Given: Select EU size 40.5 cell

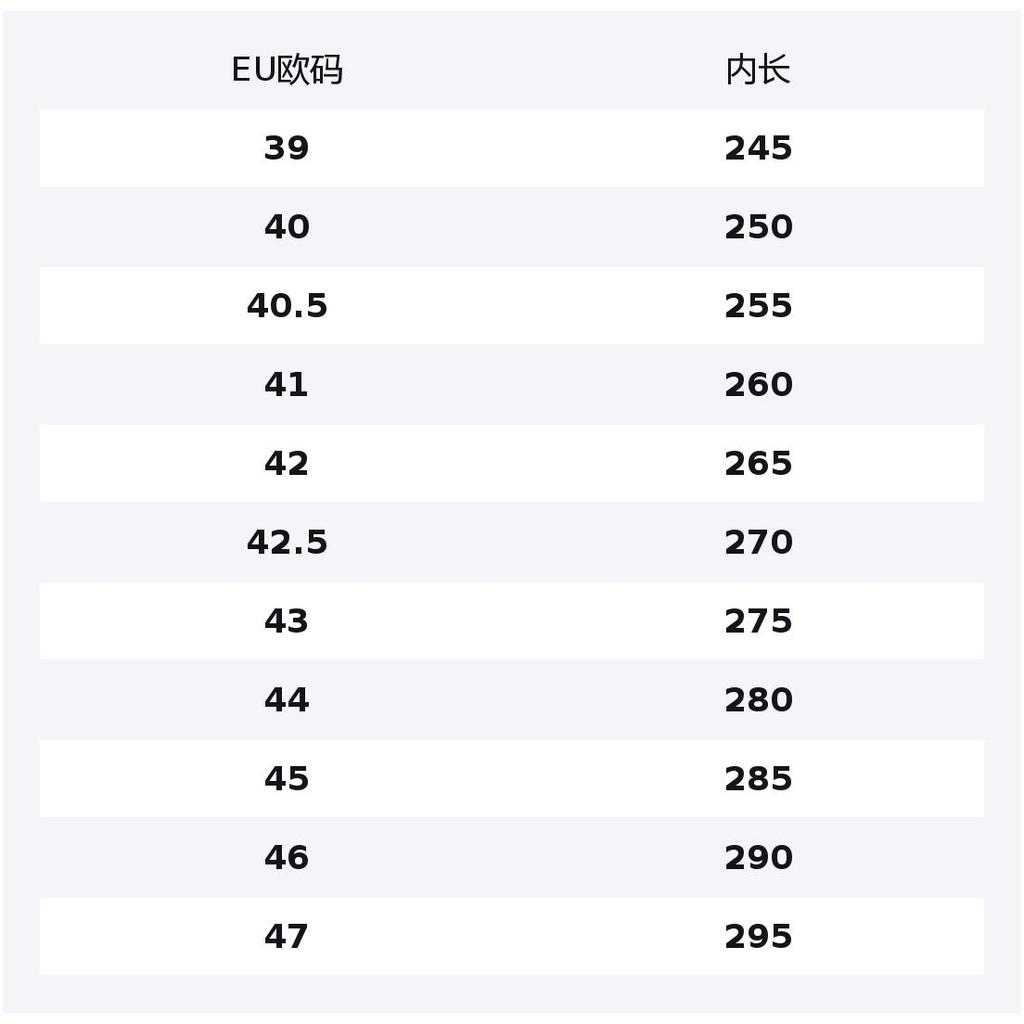Looking at the screenshot, I should click(286, 306).
